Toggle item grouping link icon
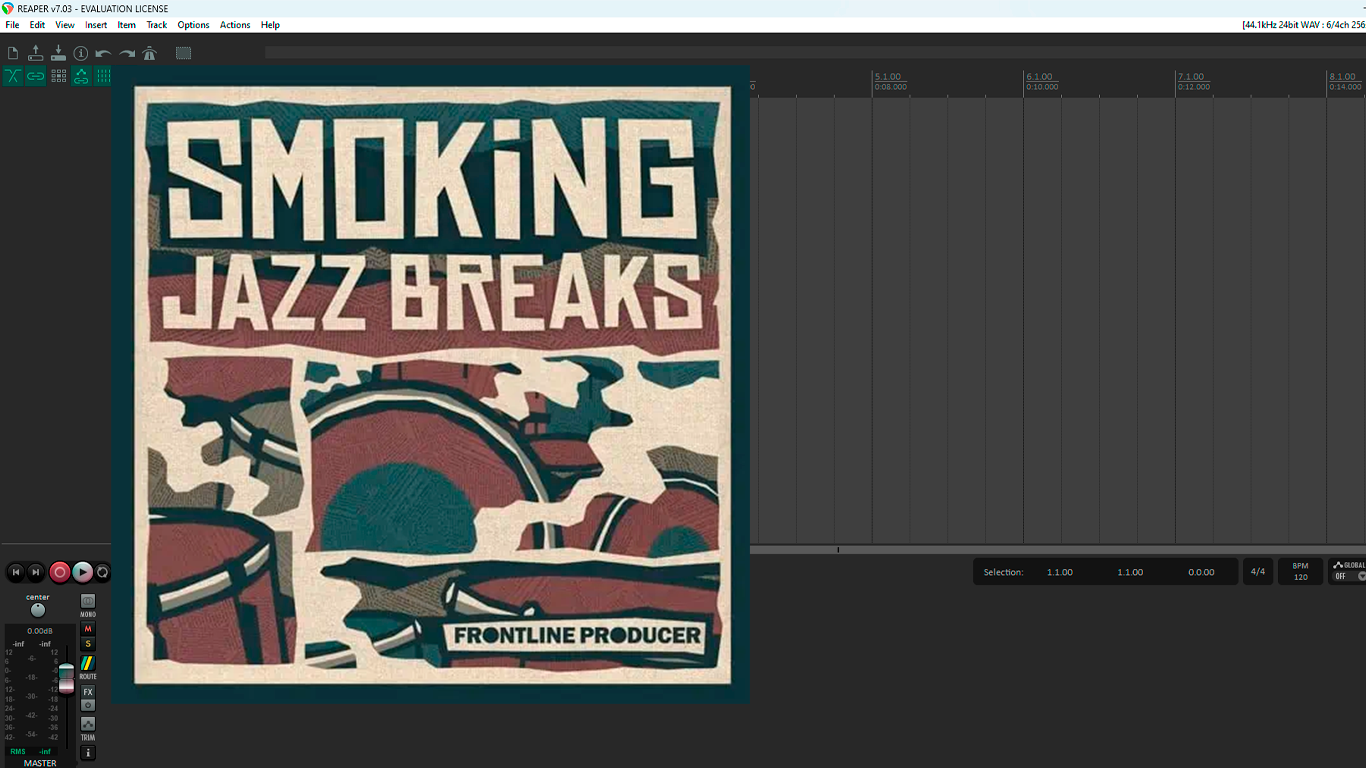This screenshot has width=1366, height=768. pyautogui.click(x=36, y=76)
